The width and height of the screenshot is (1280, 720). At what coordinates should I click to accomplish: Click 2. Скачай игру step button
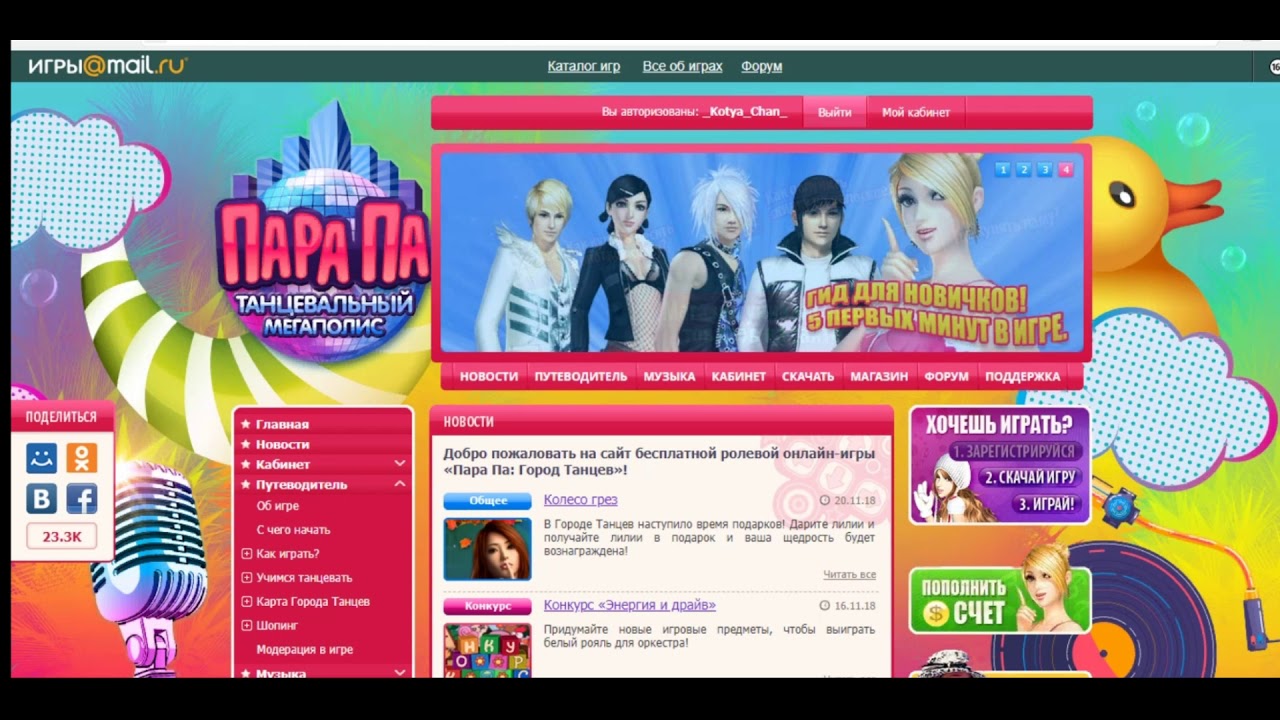tap(1028, 477)
